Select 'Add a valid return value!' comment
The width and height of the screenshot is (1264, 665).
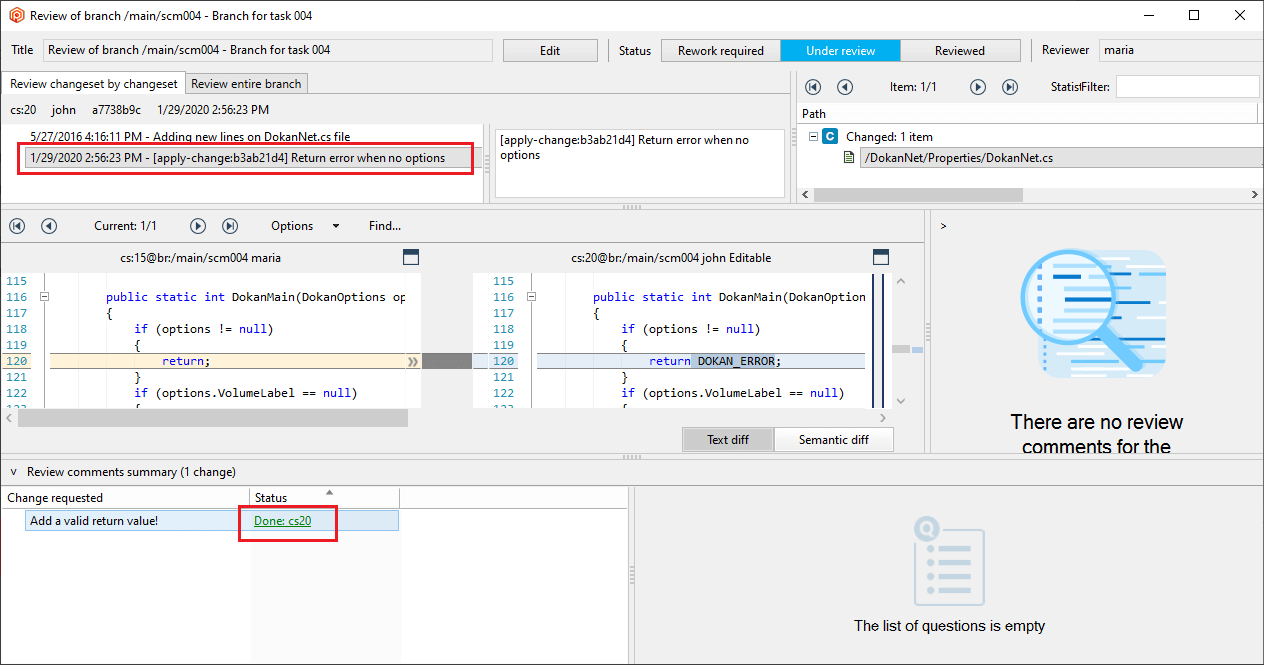tap(213, 520)
